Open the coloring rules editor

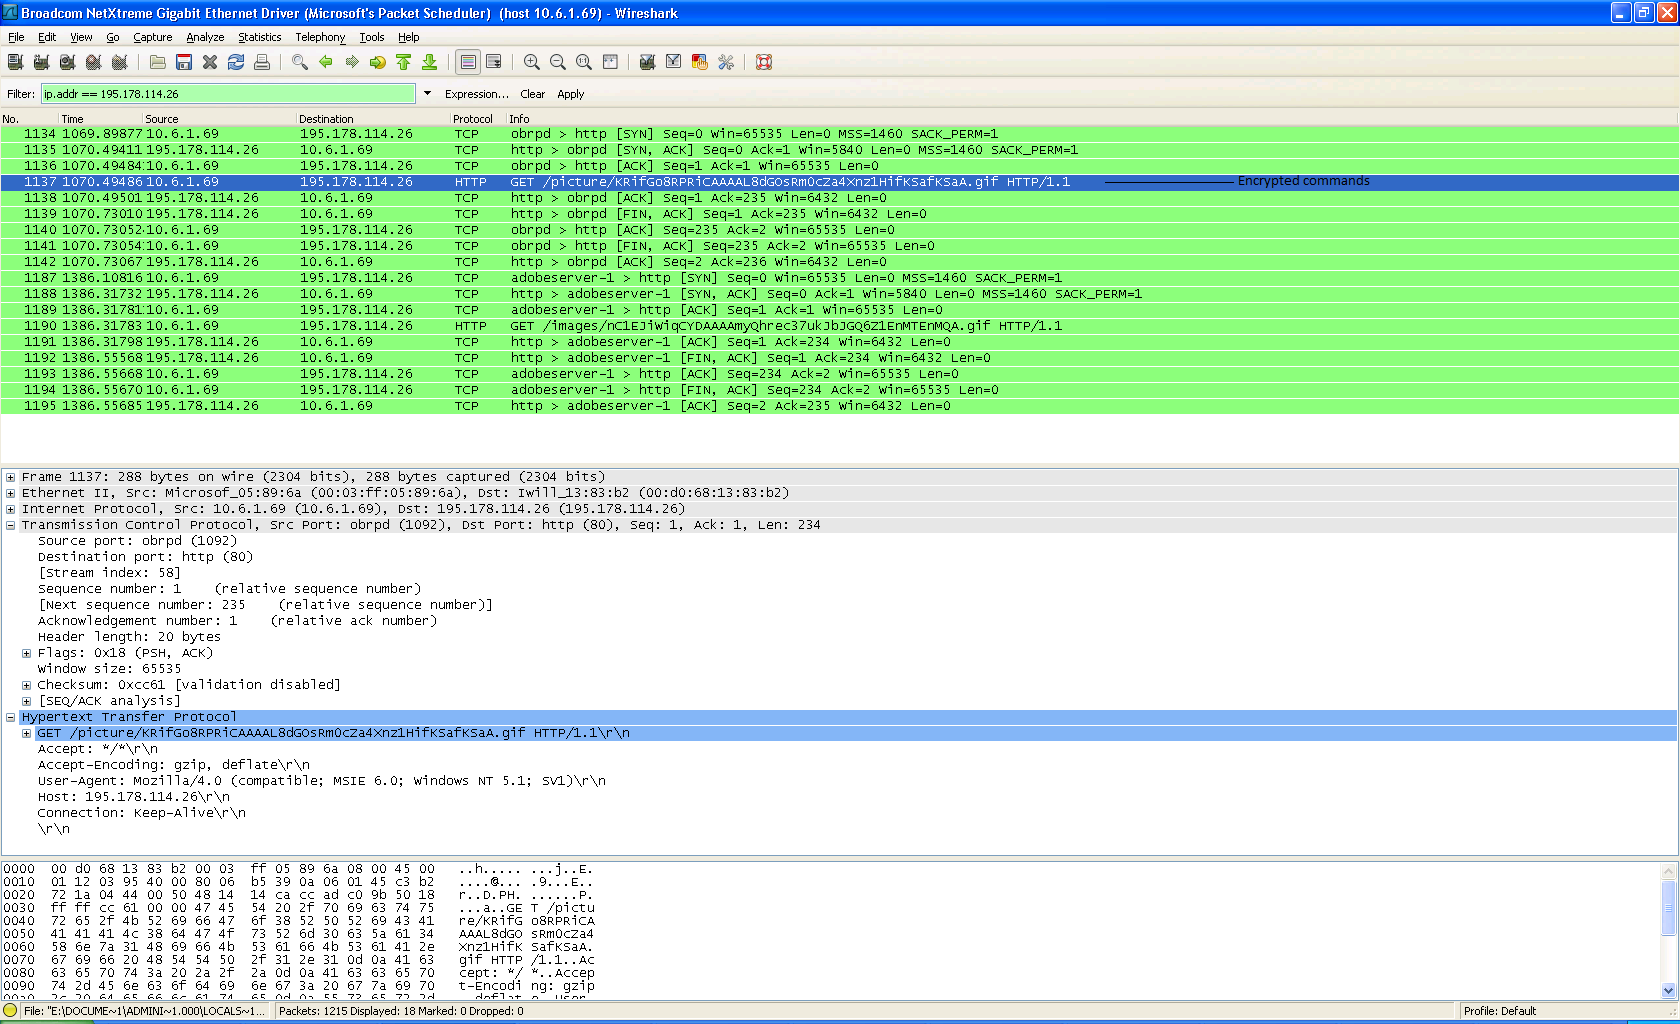coord(700,62)
